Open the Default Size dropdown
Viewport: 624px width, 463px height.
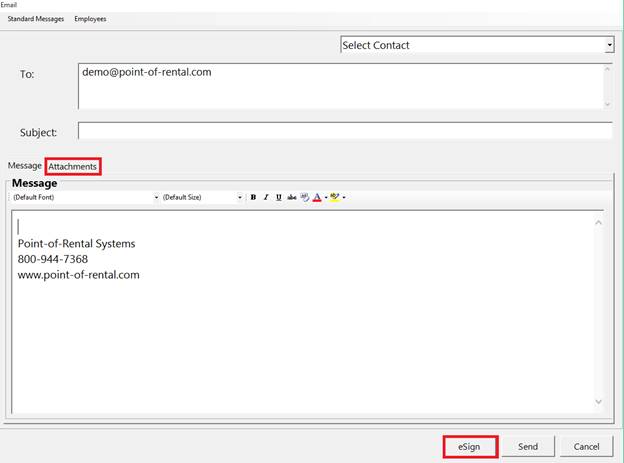pos(240,198)
